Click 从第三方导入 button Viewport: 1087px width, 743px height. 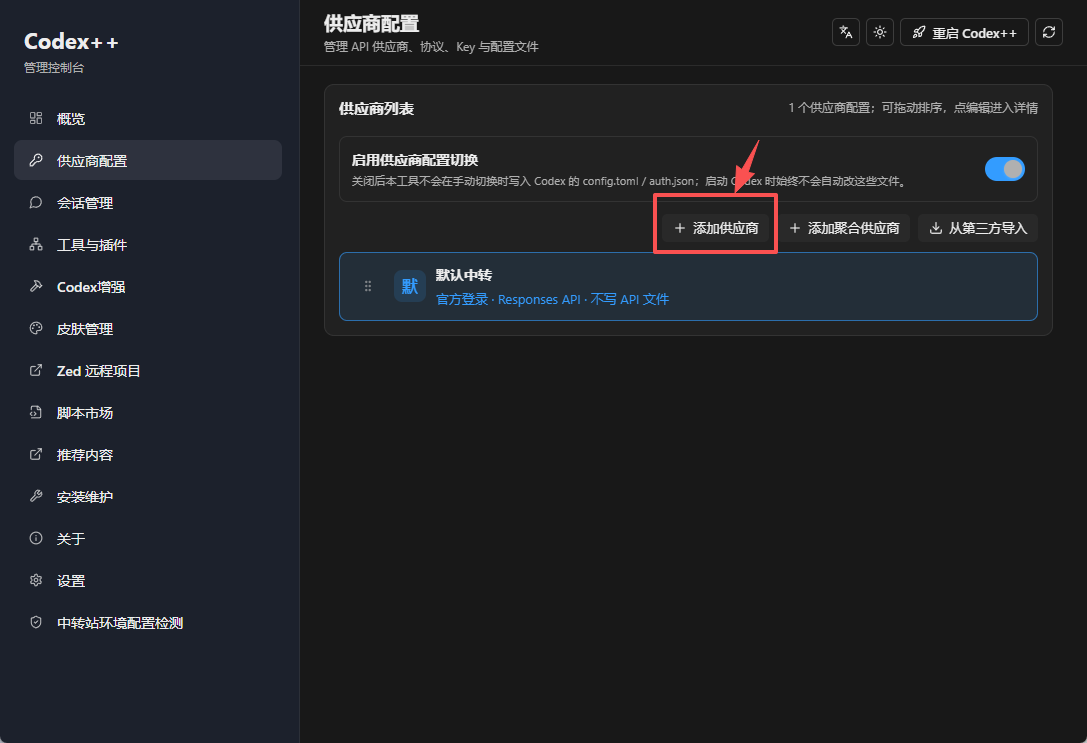[x=977, y=228]
